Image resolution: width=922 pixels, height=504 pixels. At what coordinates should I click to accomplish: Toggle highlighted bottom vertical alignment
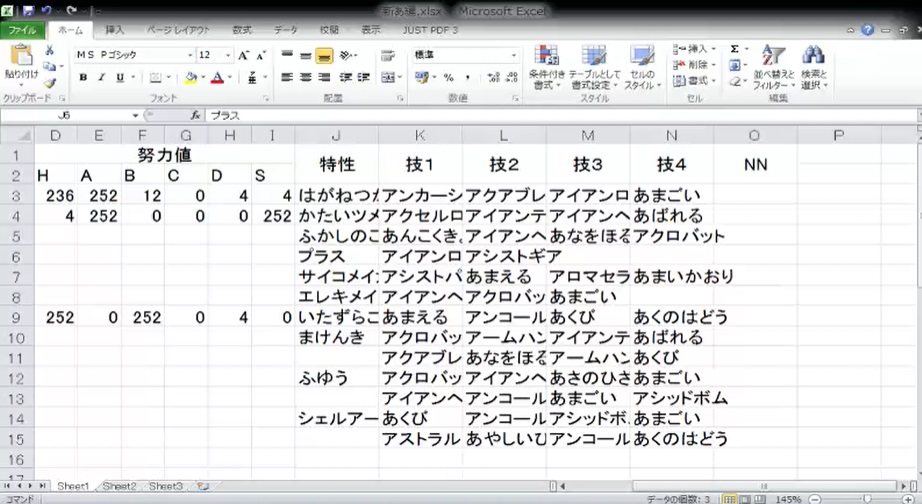tap(324, 55)
